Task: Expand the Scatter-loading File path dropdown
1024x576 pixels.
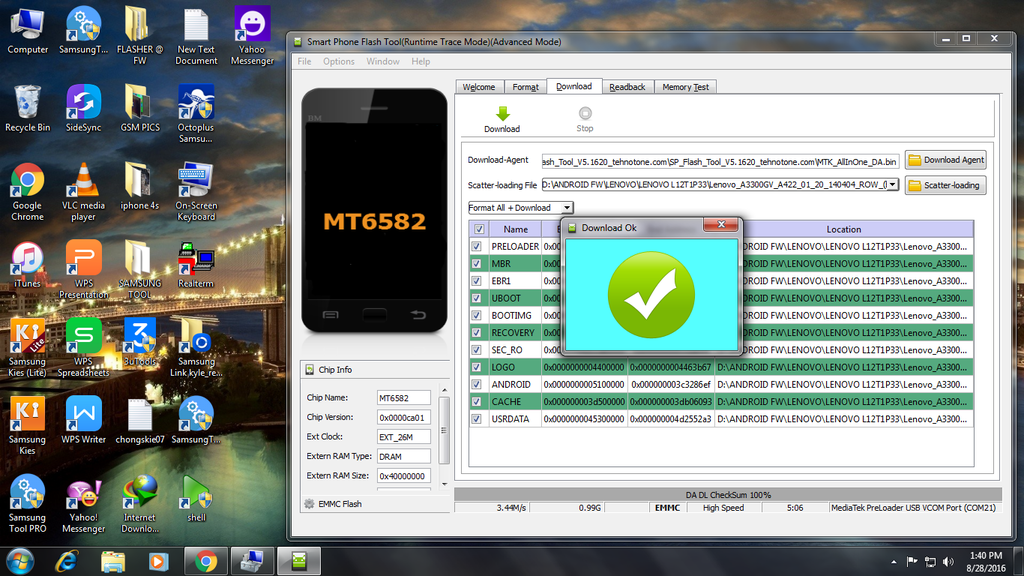Action: pyautogui.click(x=892, y=185)
